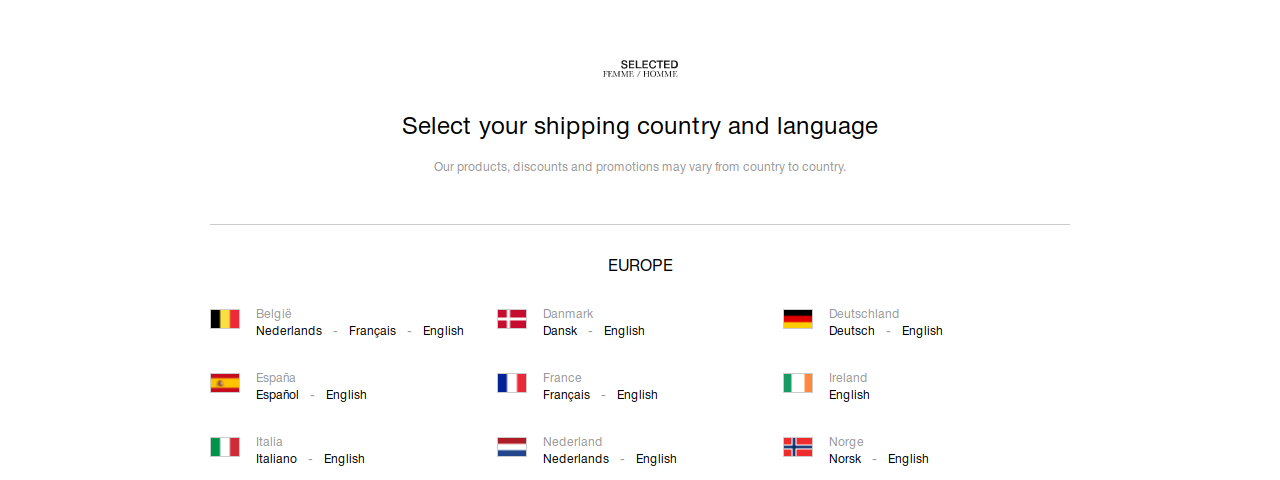Pick Italiano for Italia
Screen dimensions: 1280x480
click(x=276, y=459)
